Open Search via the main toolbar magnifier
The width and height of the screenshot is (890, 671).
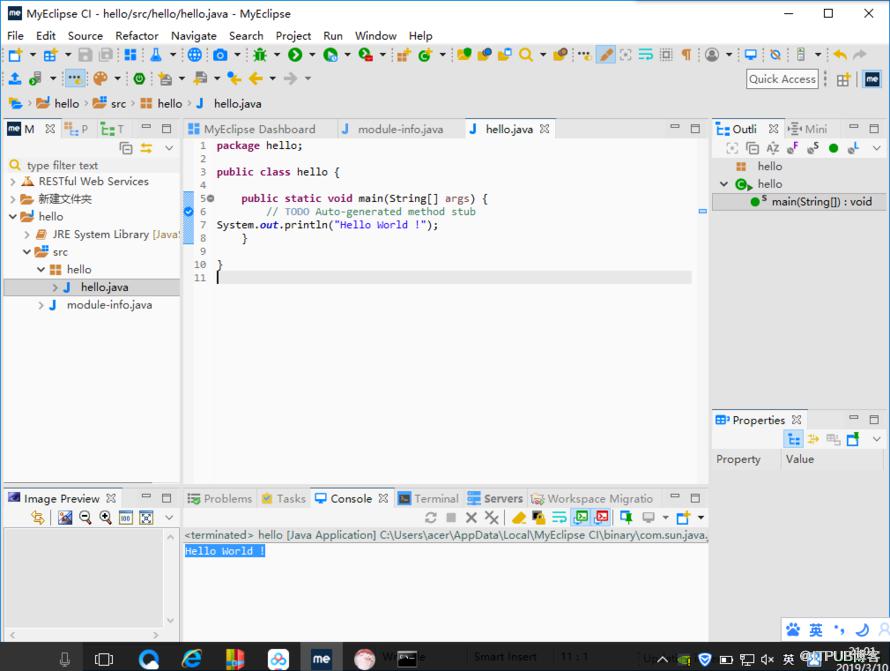pos(526,54)
